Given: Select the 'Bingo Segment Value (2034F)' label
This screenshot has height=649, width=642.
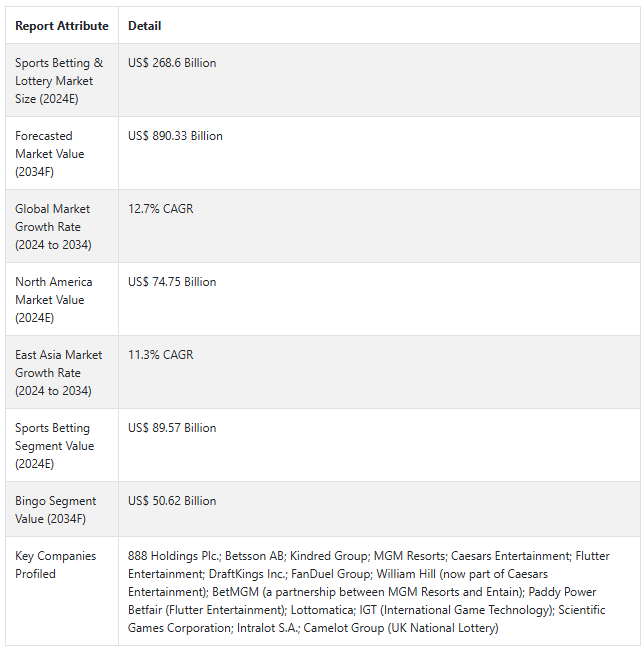Looking at the screenshot, I should click(55, 510).
